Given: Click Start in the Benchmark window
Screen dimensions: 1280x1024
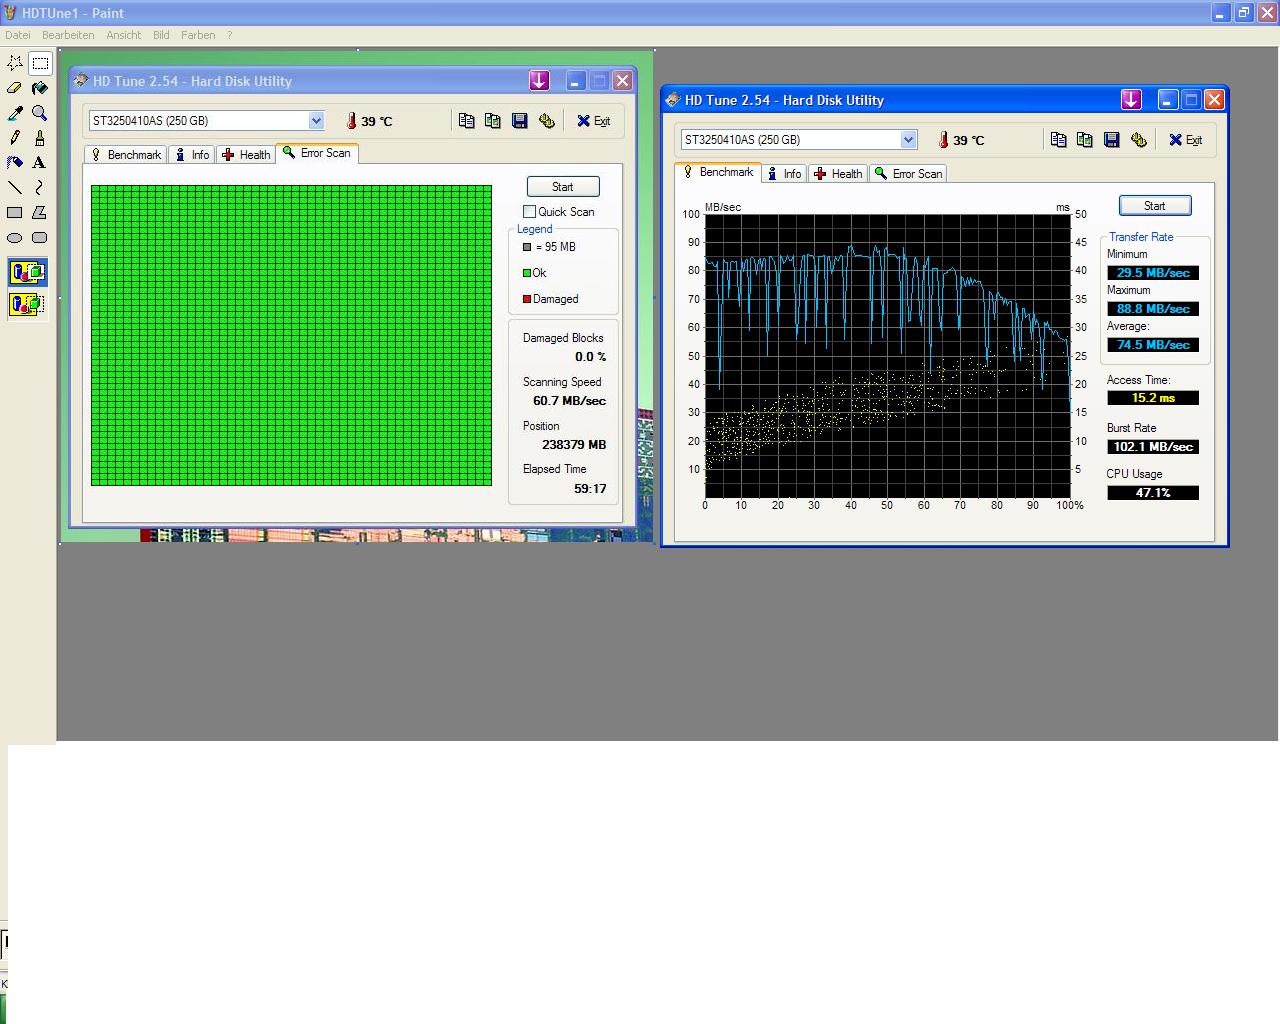Looking at the screenshot, I should (x=1155, y=206).
